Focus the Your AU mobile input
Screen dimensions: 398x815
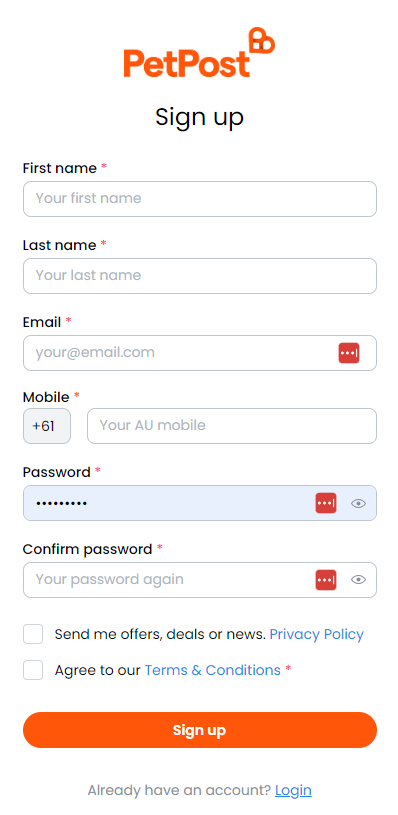click(x=232, y=426)
